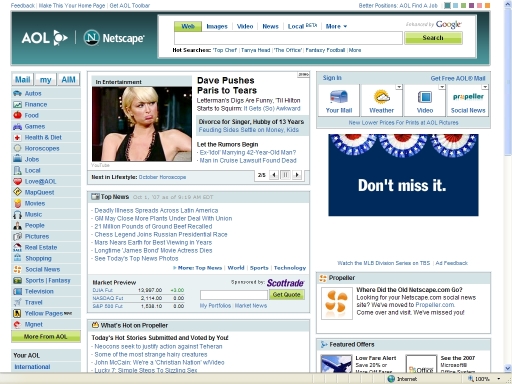Click the Local map icon
The height and width of the screenshot is (384, 512).
[x=17, y=170]
